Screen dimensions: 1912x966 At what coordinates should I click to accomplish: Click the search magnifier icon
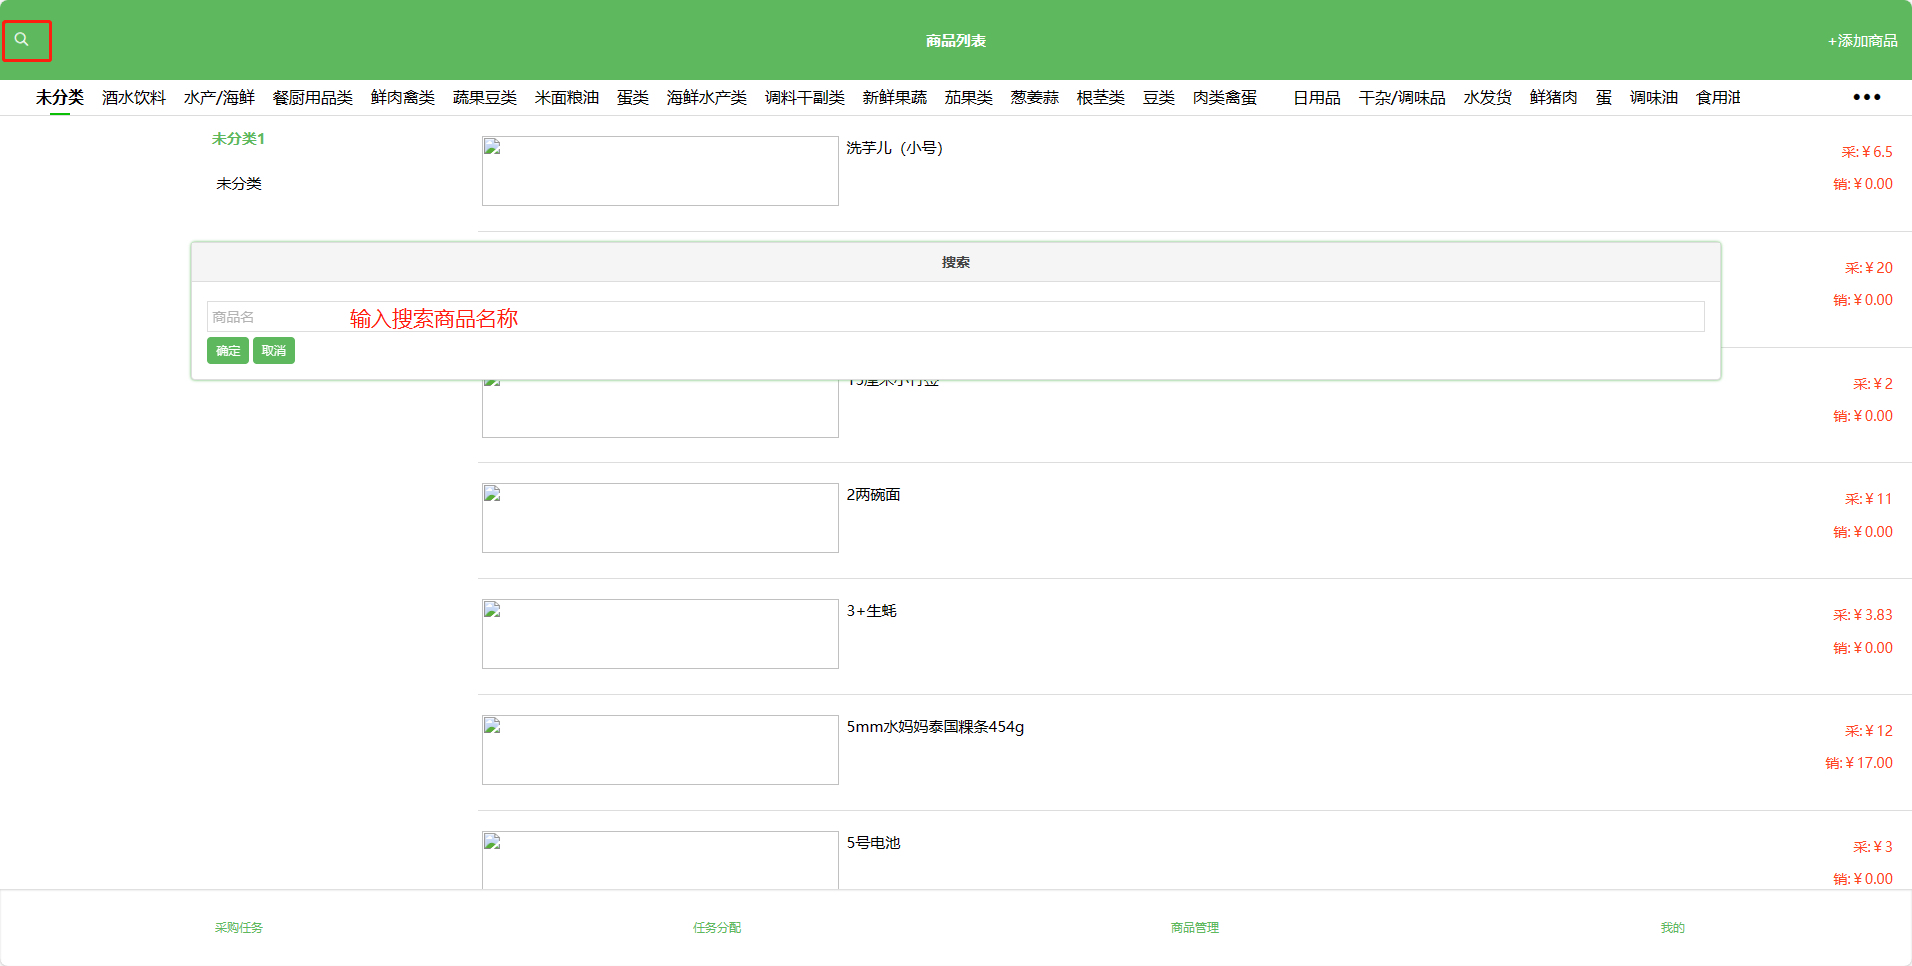(x=22, y=40)
